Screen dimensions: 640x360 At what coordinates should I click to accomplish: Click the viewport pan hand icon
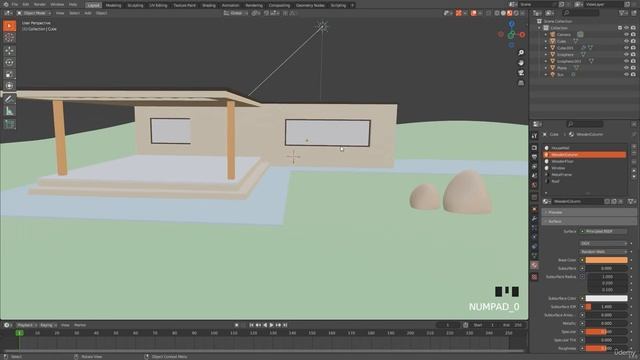521,62
